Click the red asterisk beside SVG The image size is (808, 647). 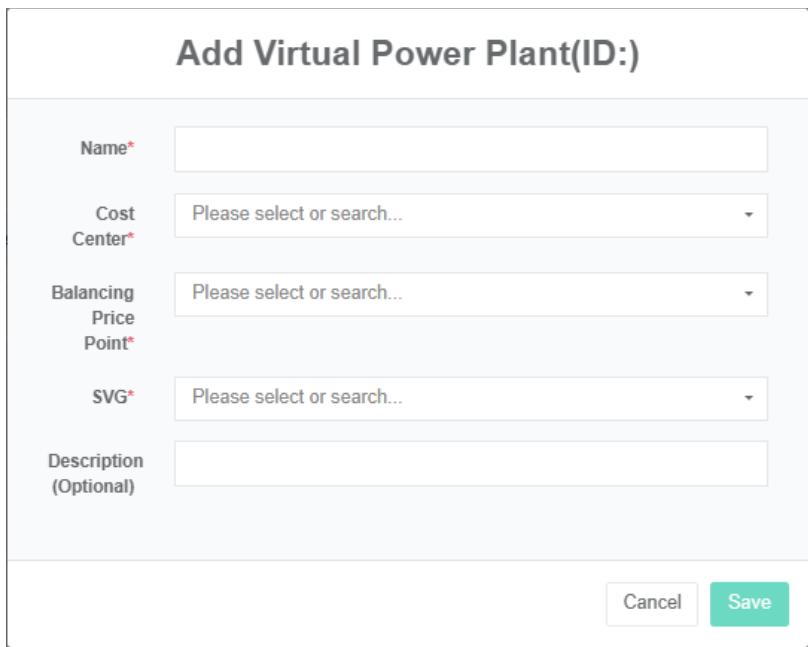point(131,397)
